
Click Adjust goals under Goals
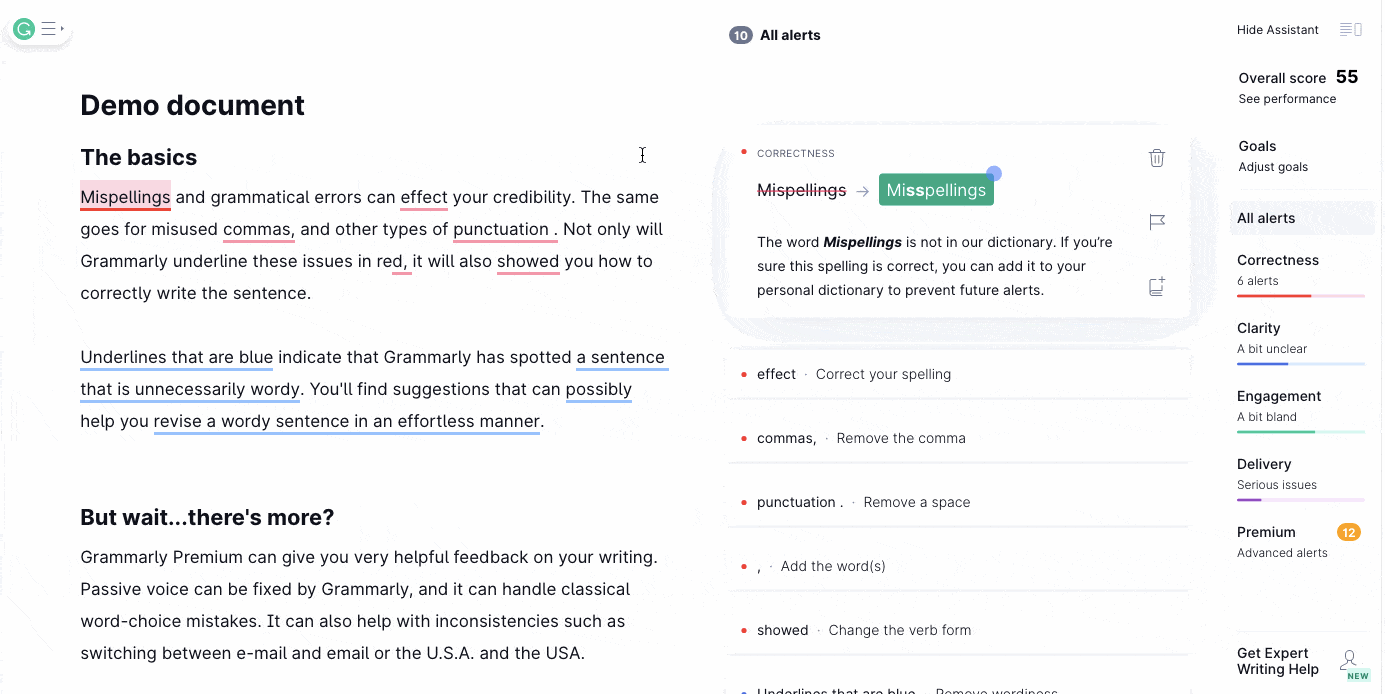pyautogui.click(x=1273, y=167)
